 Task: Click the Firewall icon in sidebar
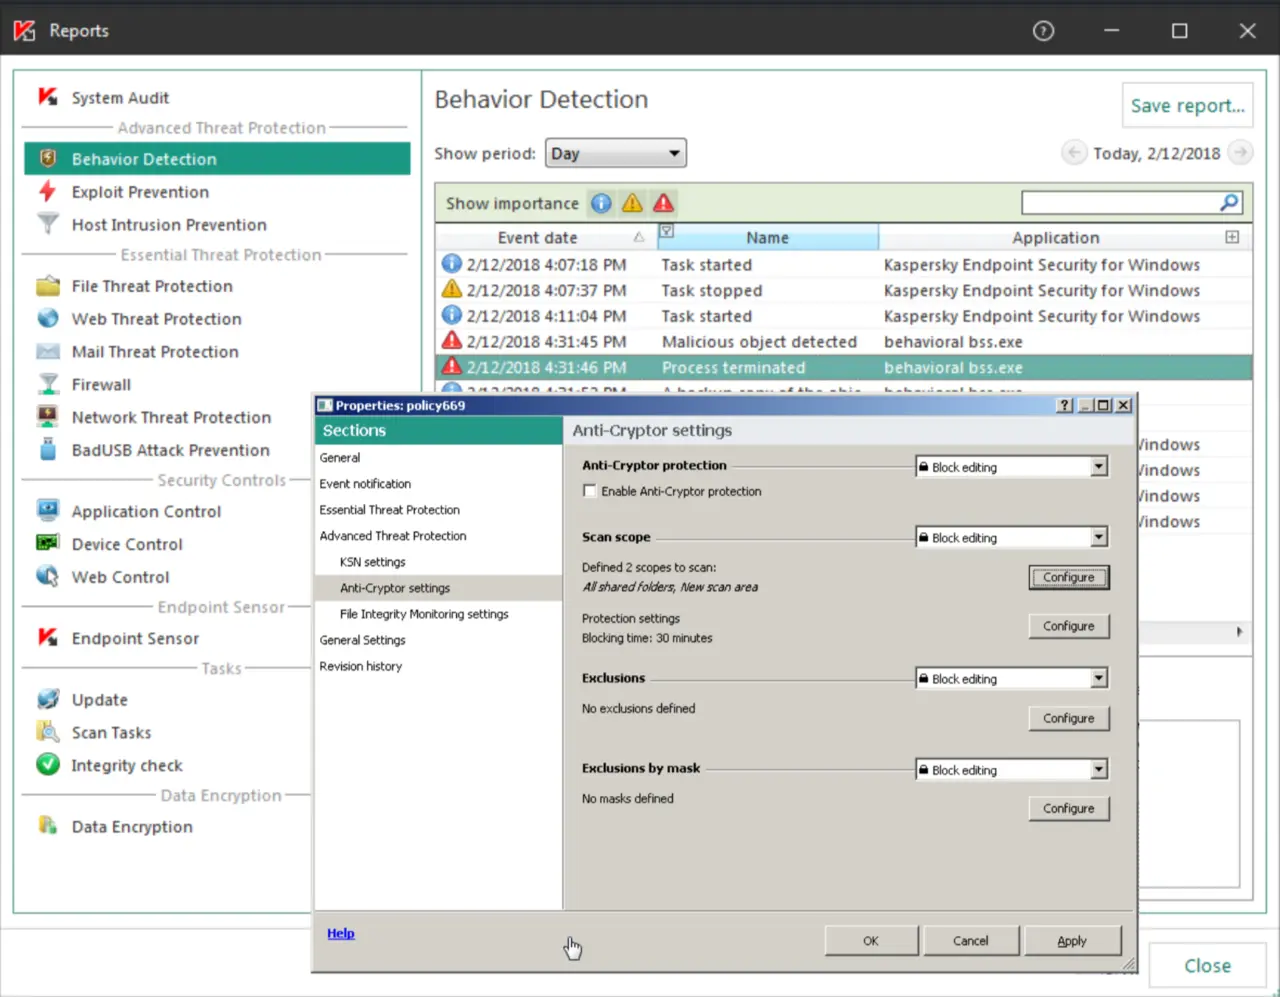point(47,384)
